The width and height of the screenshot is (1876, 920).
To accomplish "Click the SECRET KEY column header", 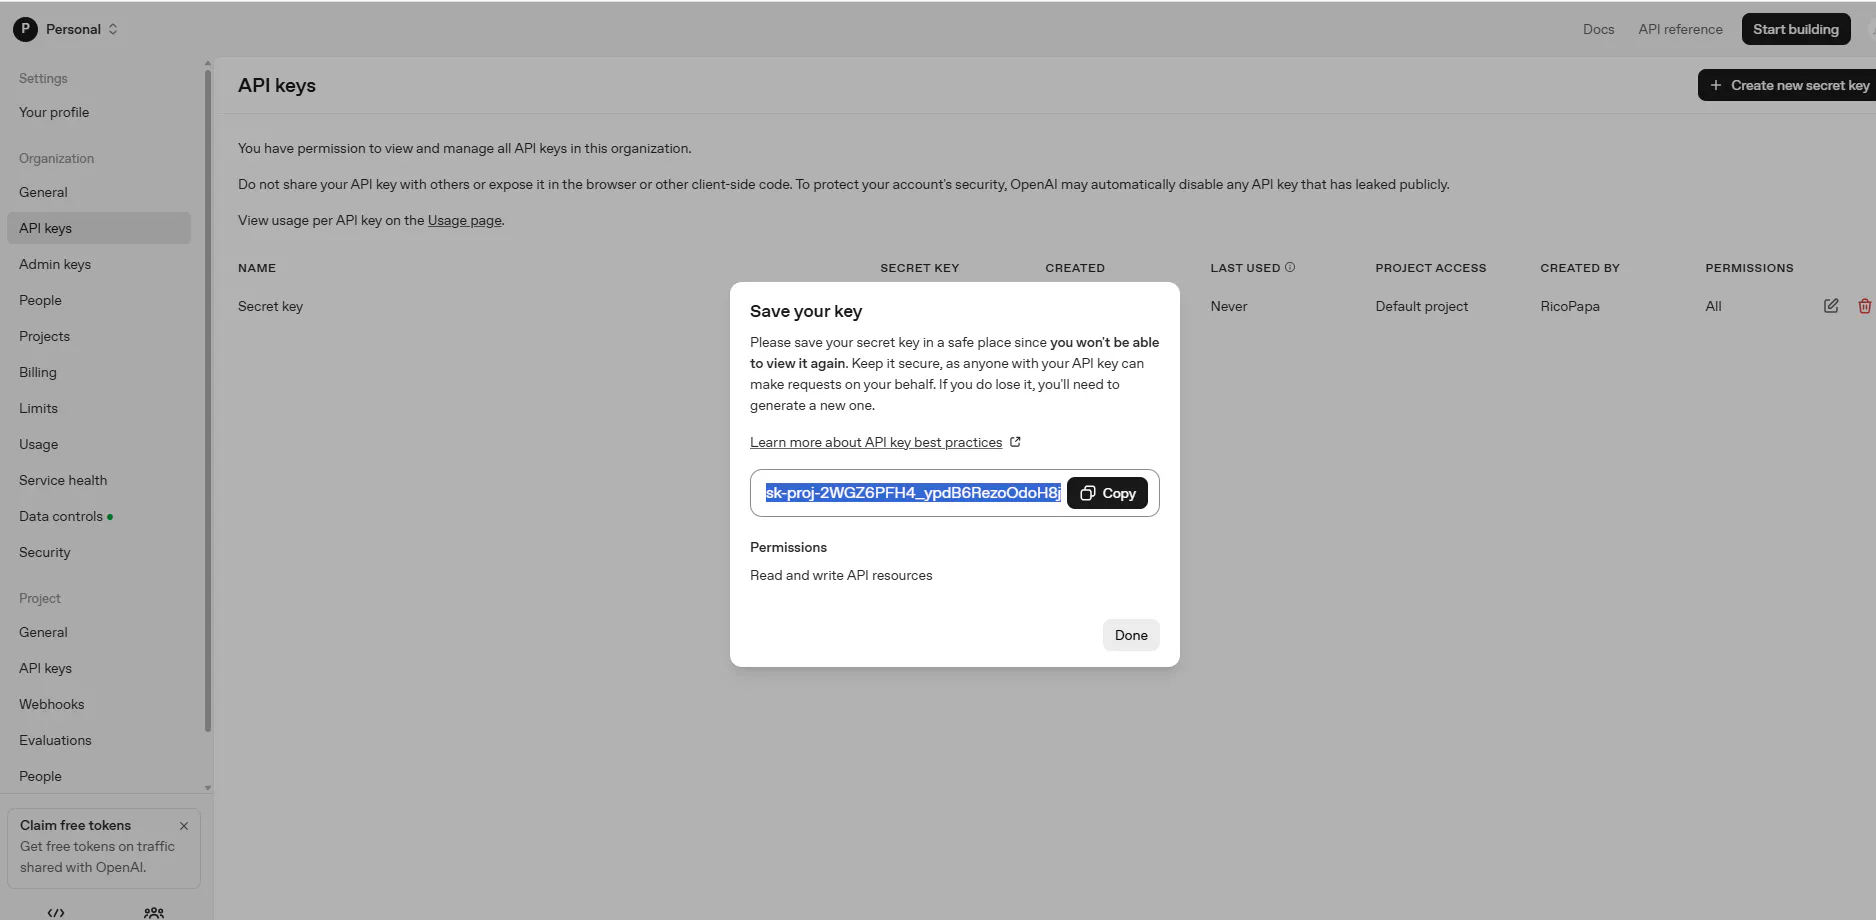I will point(919,268).
